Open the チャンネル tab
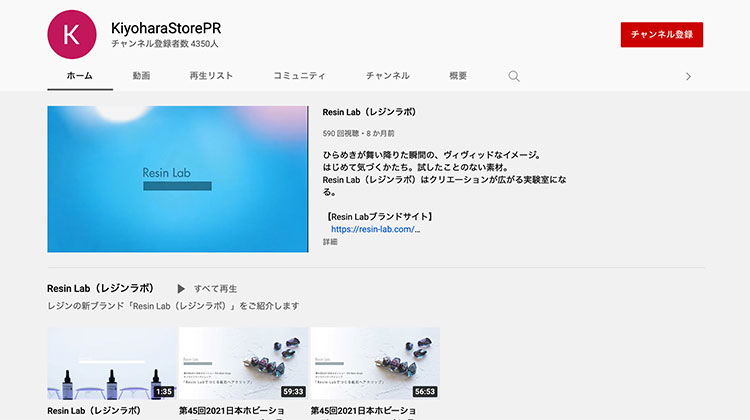 (x=387, y=76)
